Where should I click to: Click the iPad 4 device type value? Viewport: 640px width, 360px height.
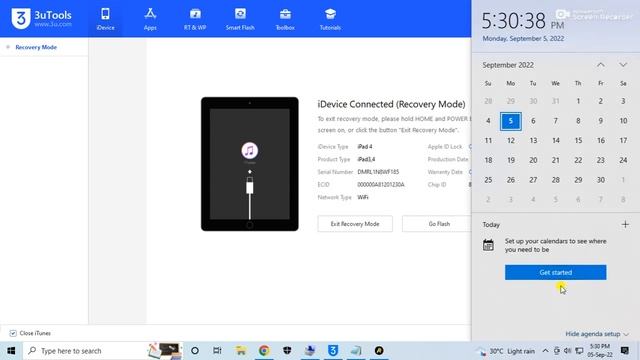pyautogui.click(x=365, y=147)
